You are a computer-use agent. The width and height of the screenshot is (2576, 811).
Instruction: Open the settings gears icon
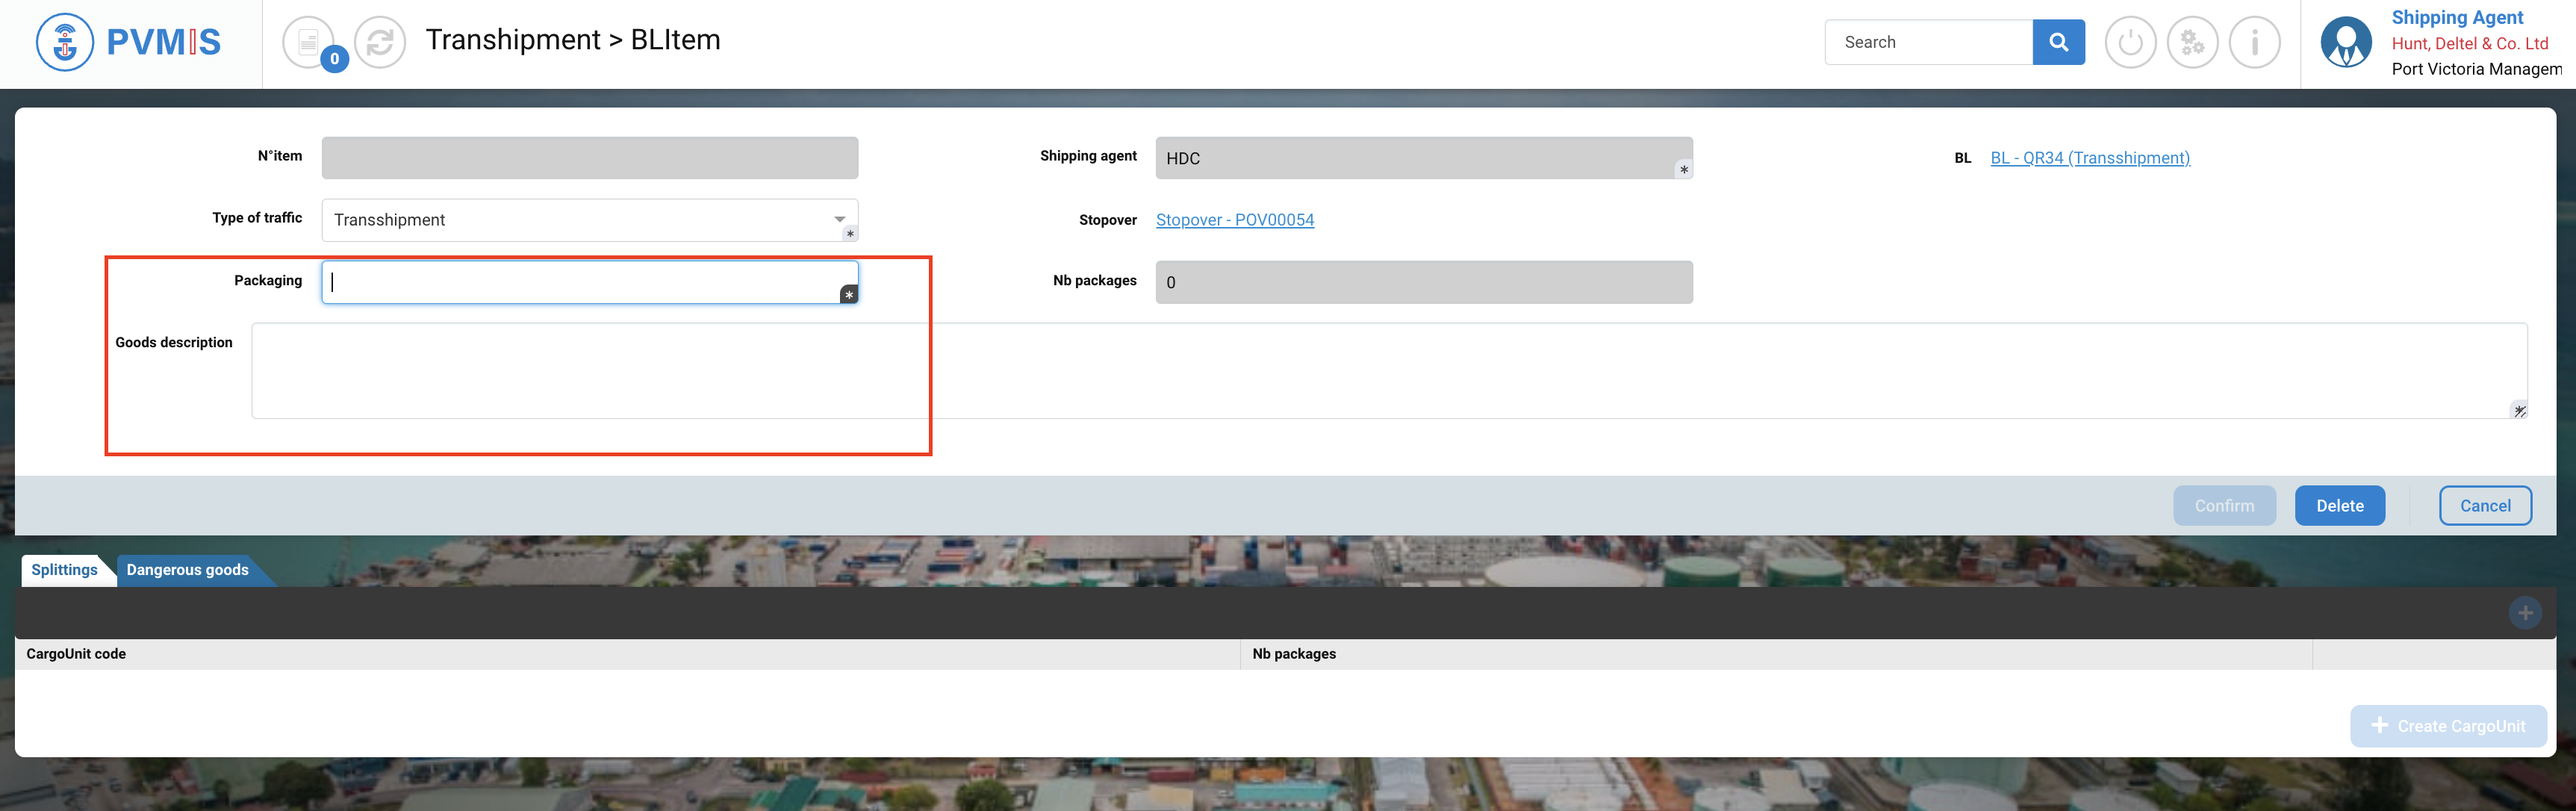[x=2192, y=42]
